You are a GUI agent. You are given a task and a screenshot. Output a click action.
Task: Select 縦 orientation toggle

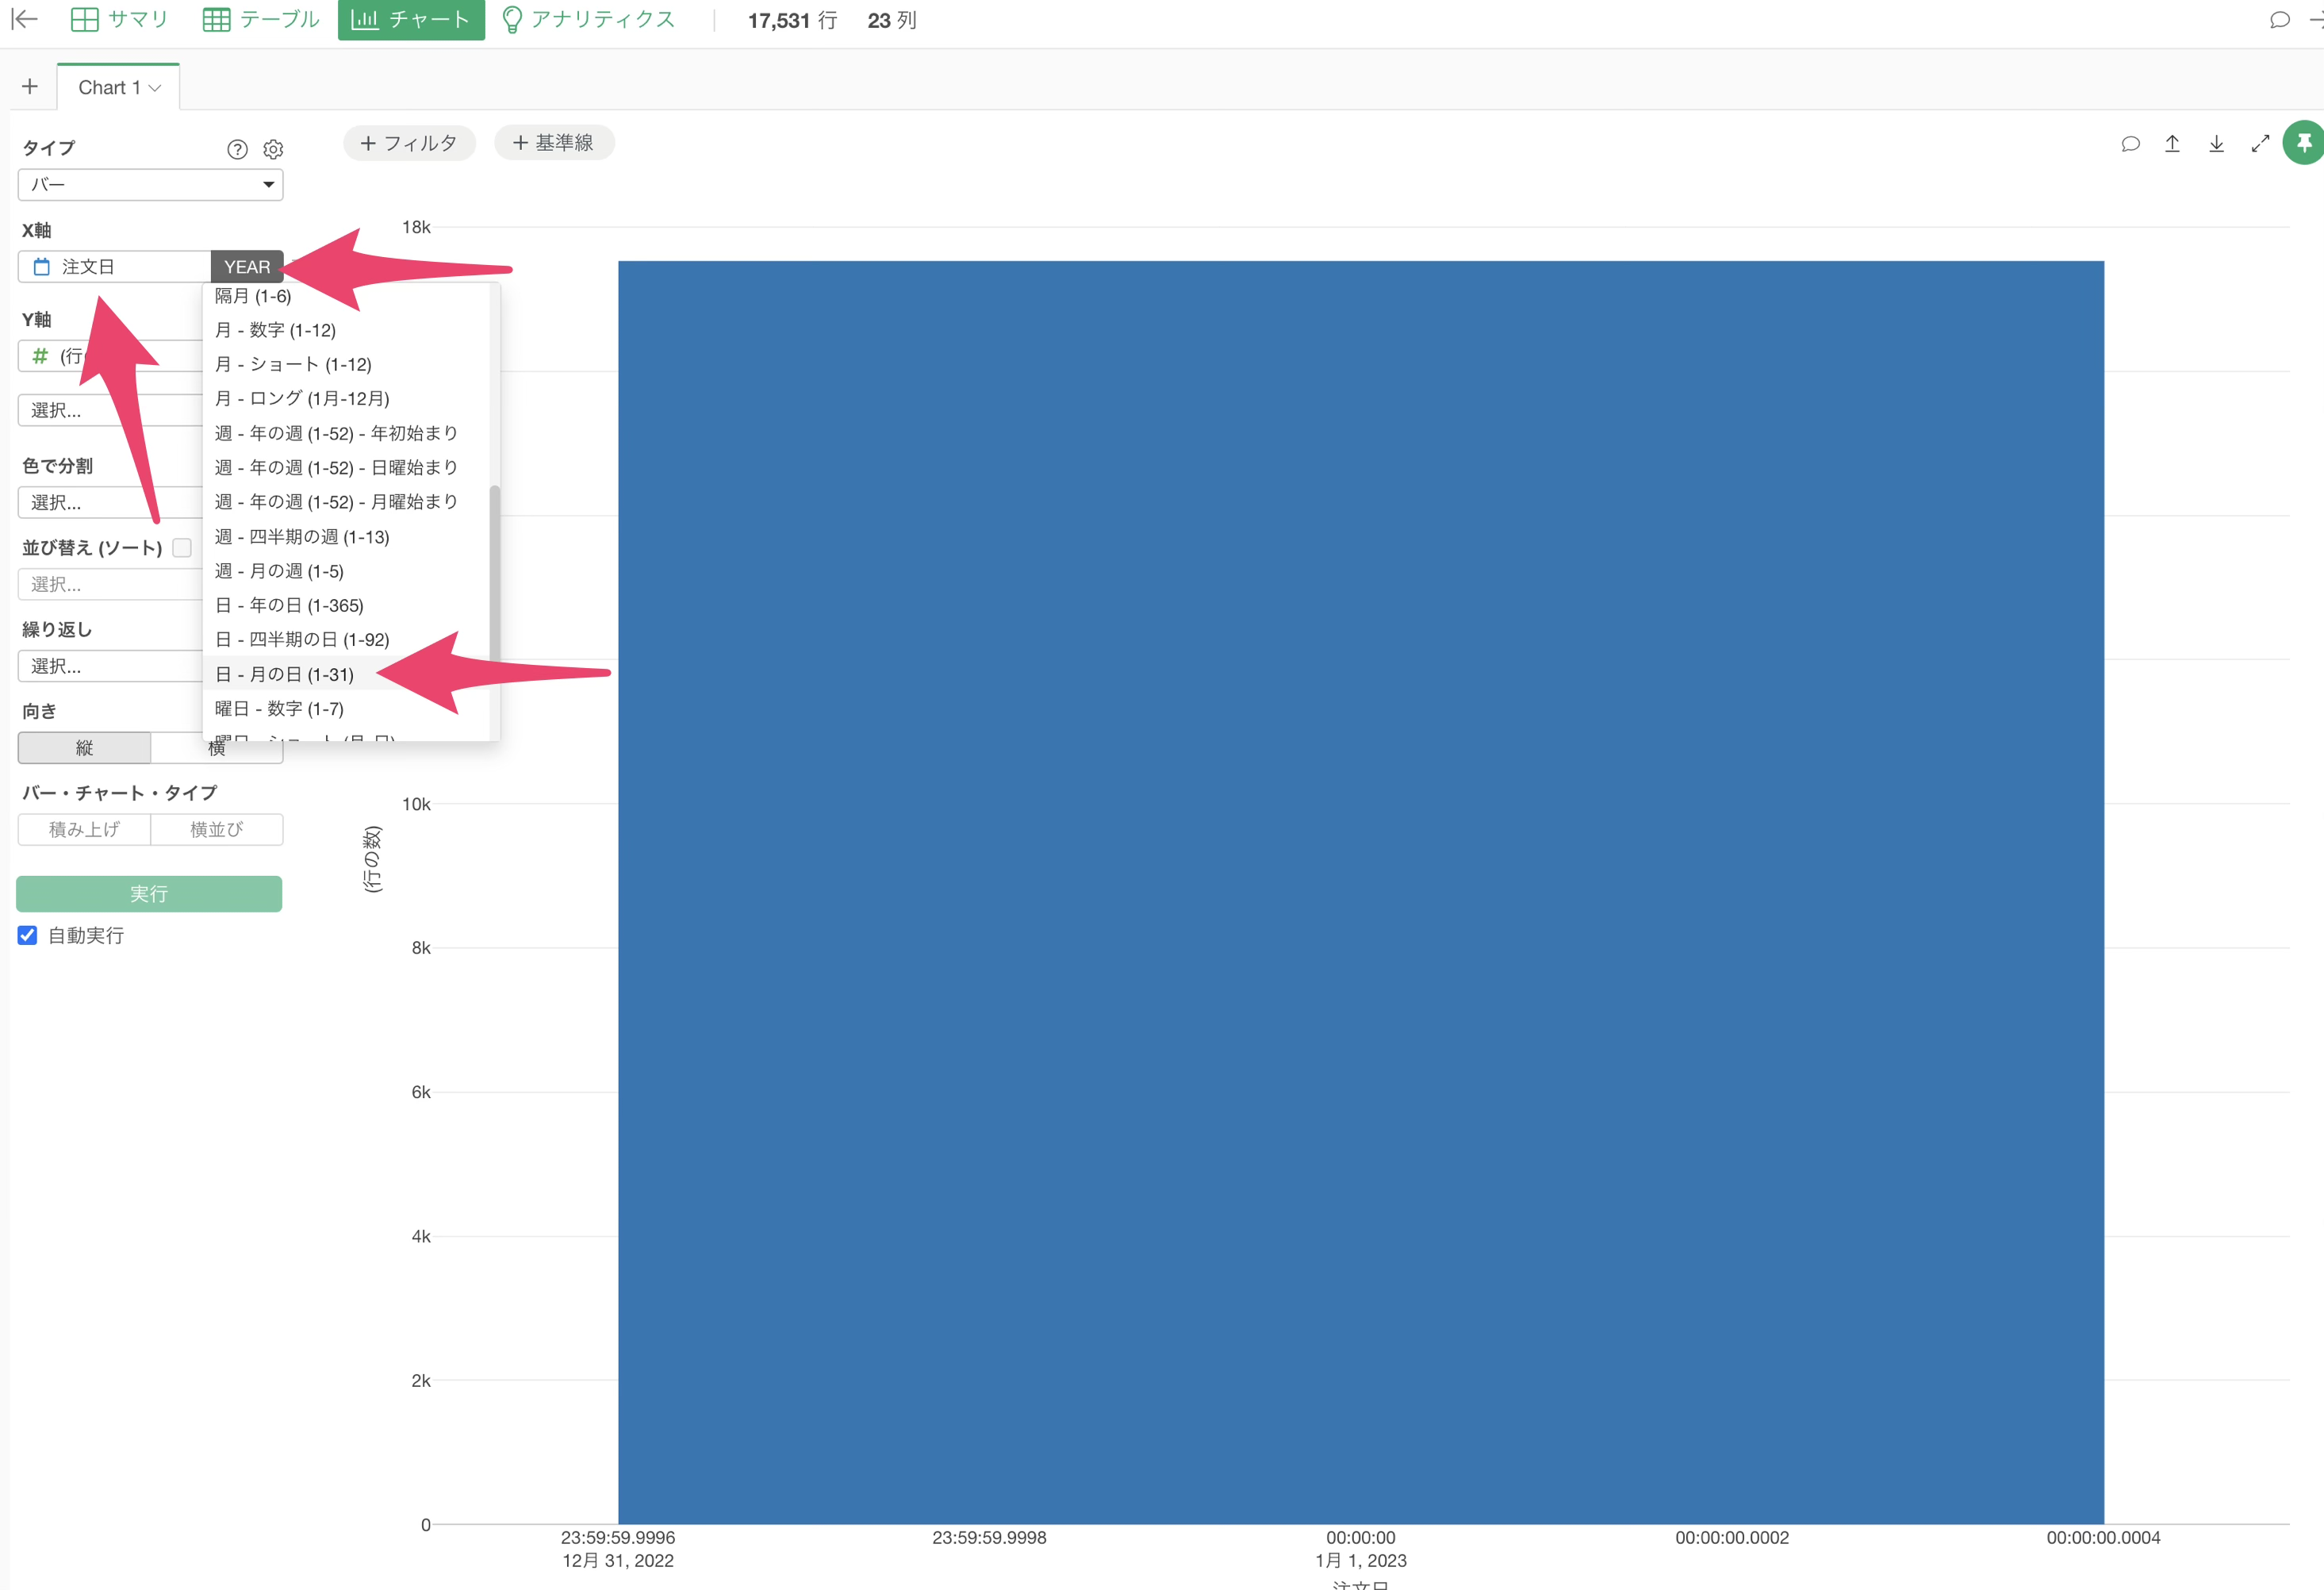[84, 747]
